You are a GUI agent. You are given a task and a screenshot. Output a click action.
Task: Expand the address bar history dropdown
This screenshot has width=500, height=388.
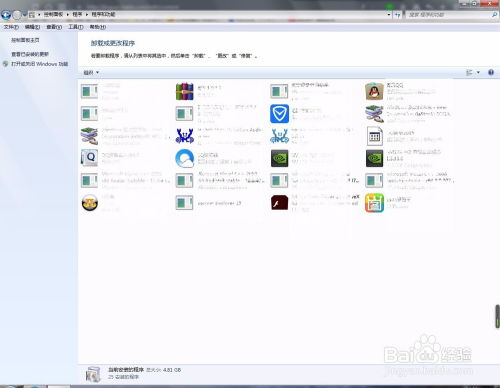click(x=389, y=15)
